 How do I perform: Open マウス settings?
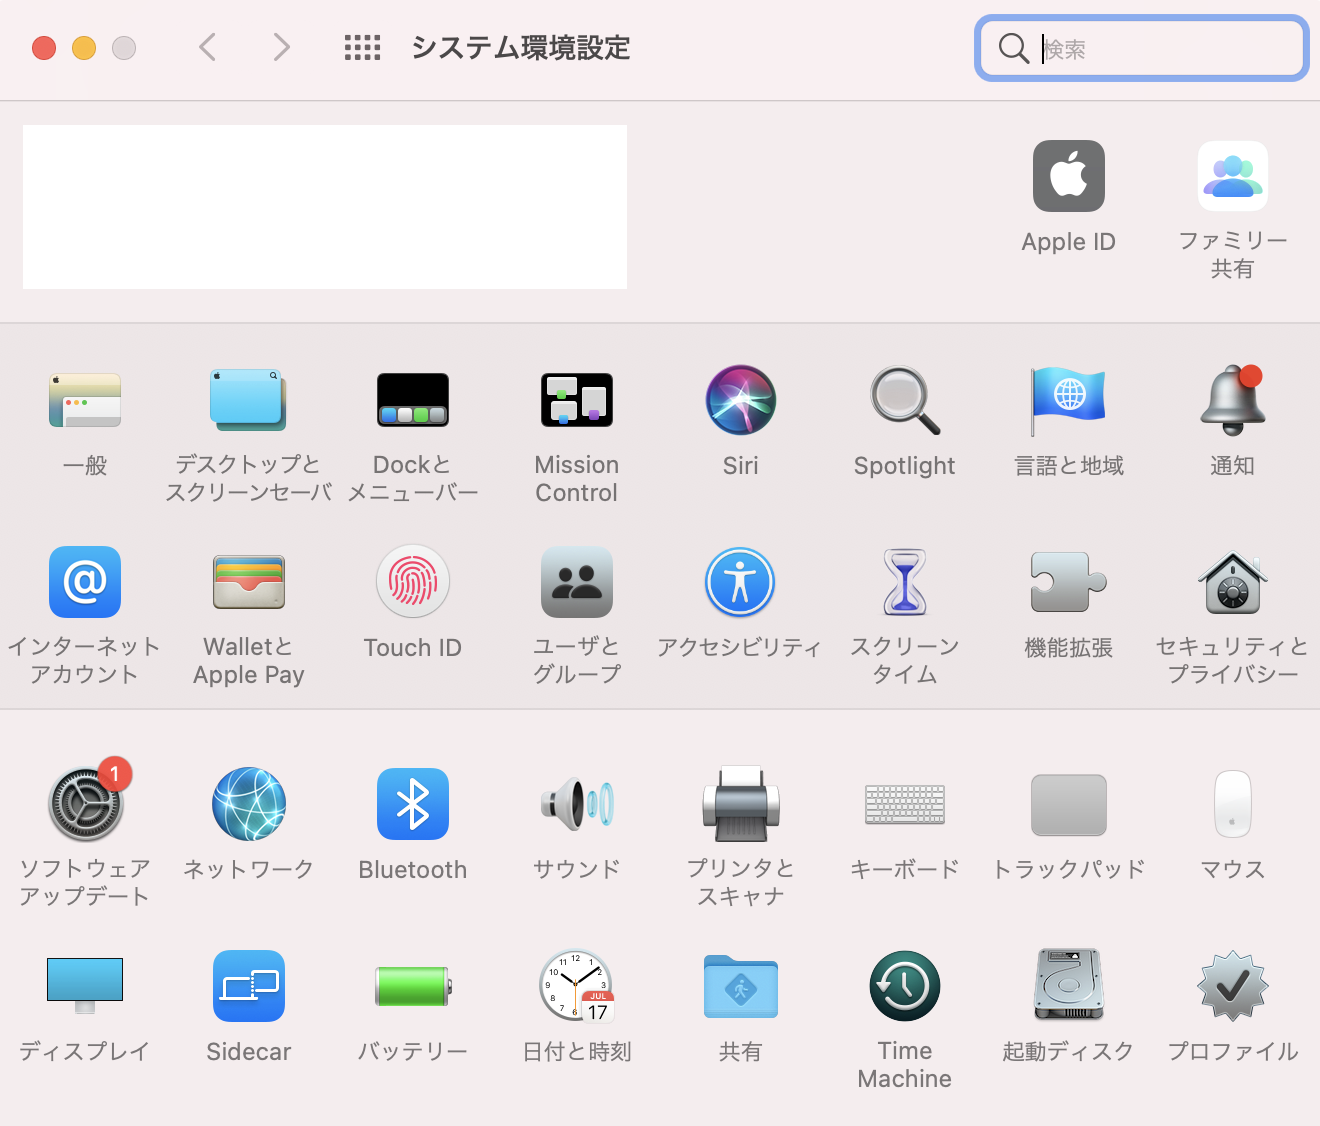pos(1232,804)
